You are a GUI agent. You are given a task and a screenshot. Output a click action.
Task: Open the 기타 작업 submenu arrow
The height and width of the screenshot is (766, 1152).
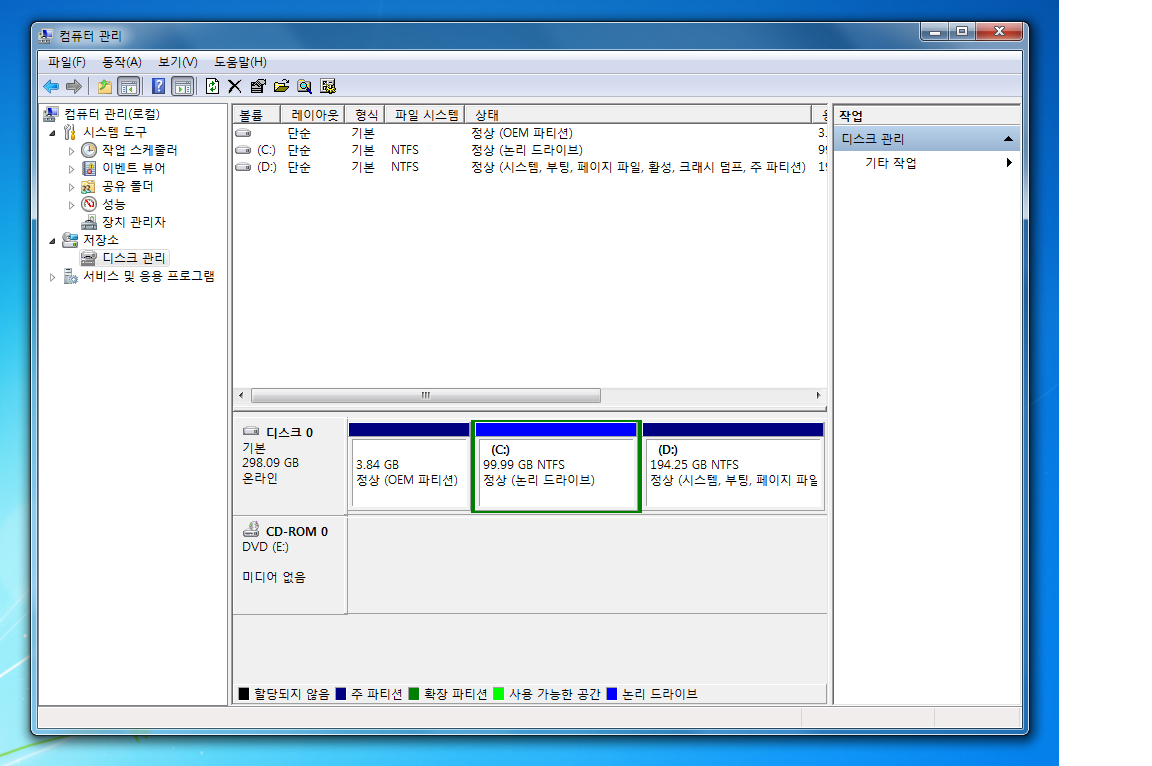click(1009, 163)
